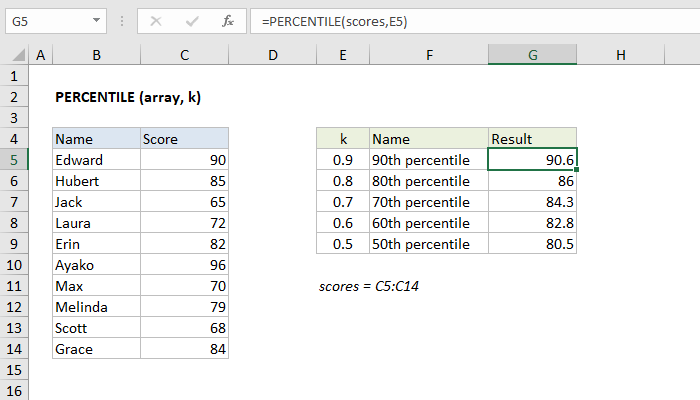Image resolution: width=700 pixels, height=400 pixels.
Task: Select column D header
Action: coord(273,55)
